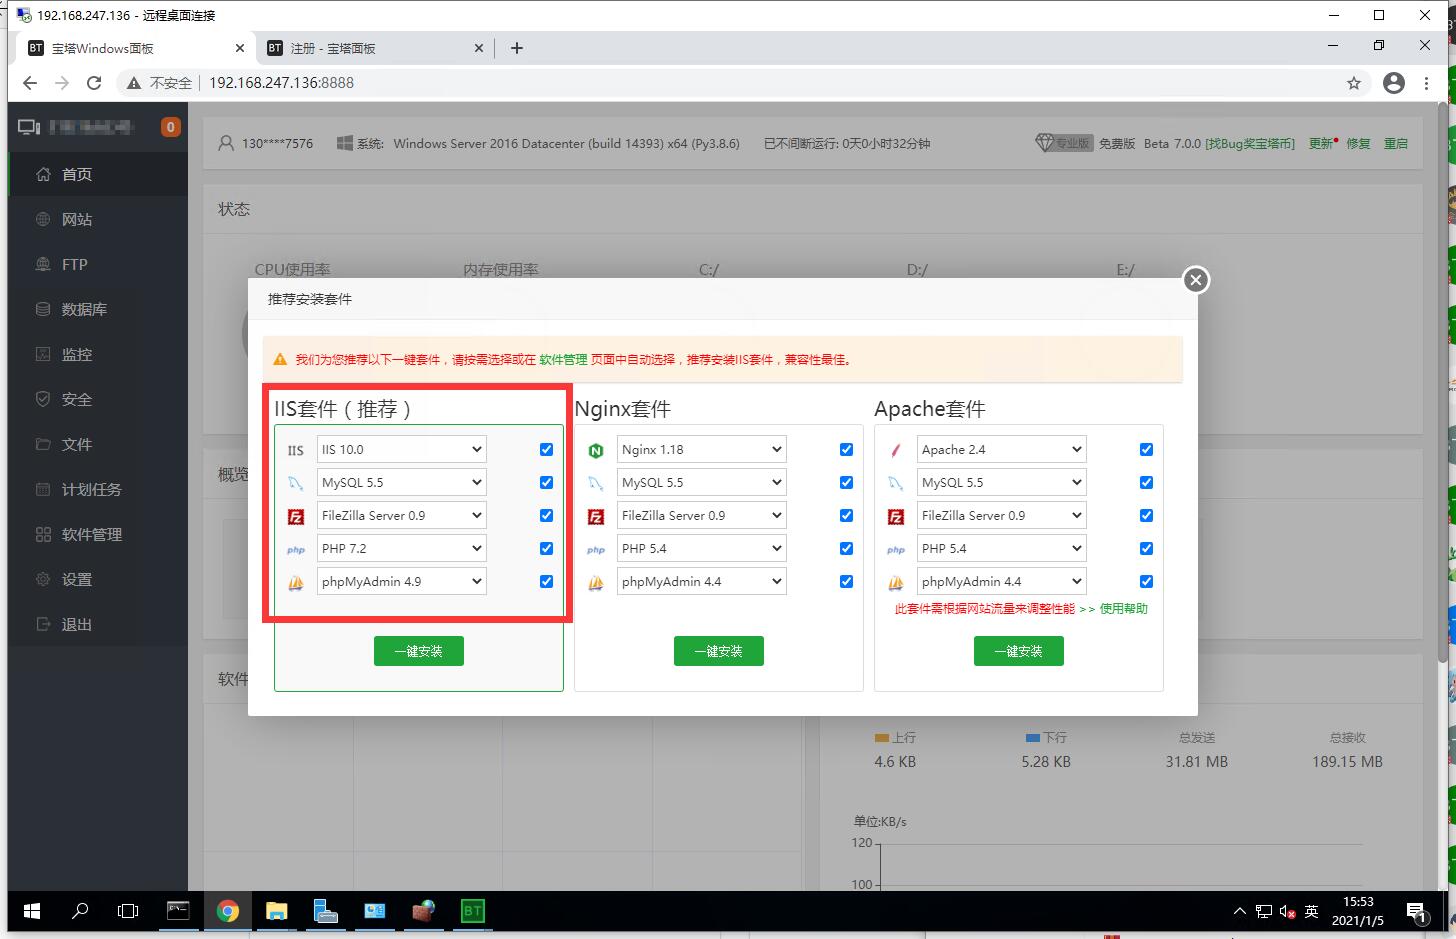Open 软件管理 in the sidebar
Image resolution: width=1456 pixels, height=939 pixels.
pyautogui.click(x=98, y=534)
